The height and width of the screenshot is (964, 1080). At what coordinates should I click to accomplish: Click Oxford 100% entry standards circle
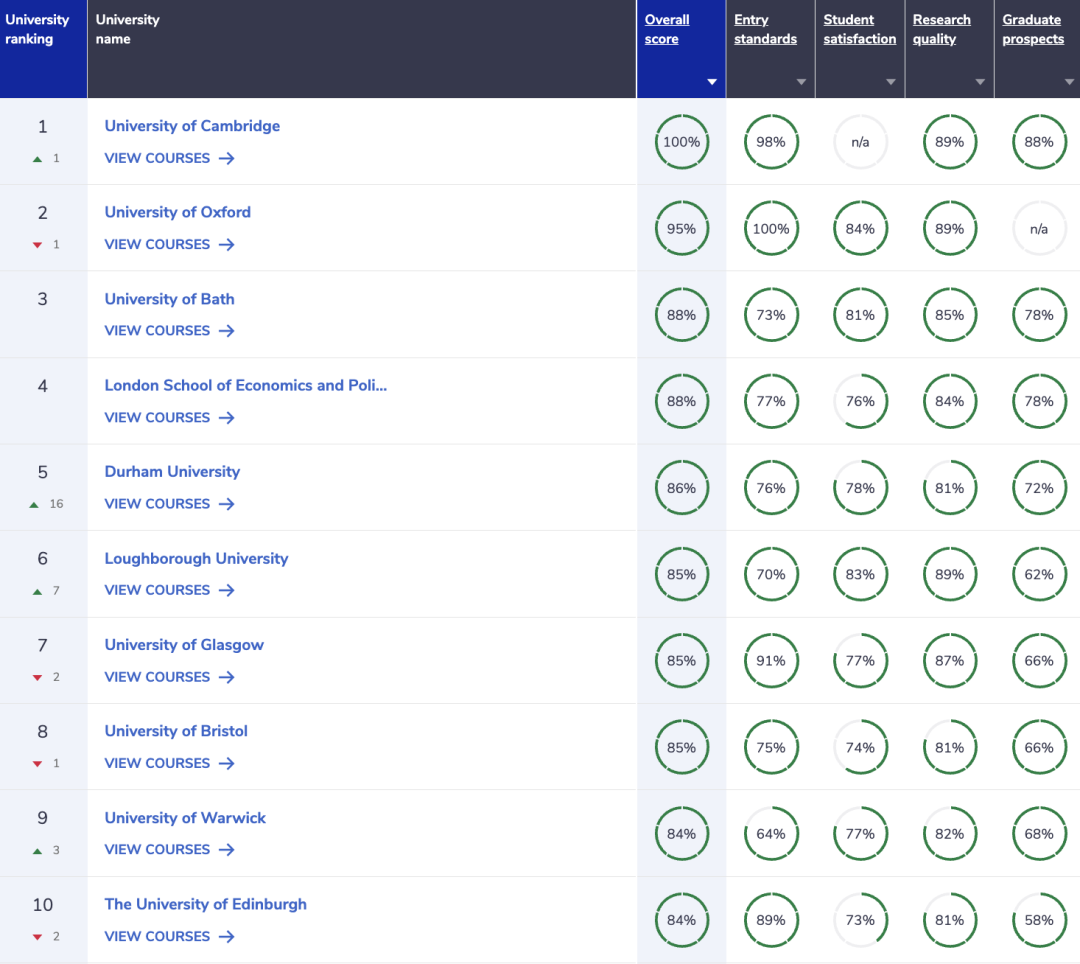point(770,228)
